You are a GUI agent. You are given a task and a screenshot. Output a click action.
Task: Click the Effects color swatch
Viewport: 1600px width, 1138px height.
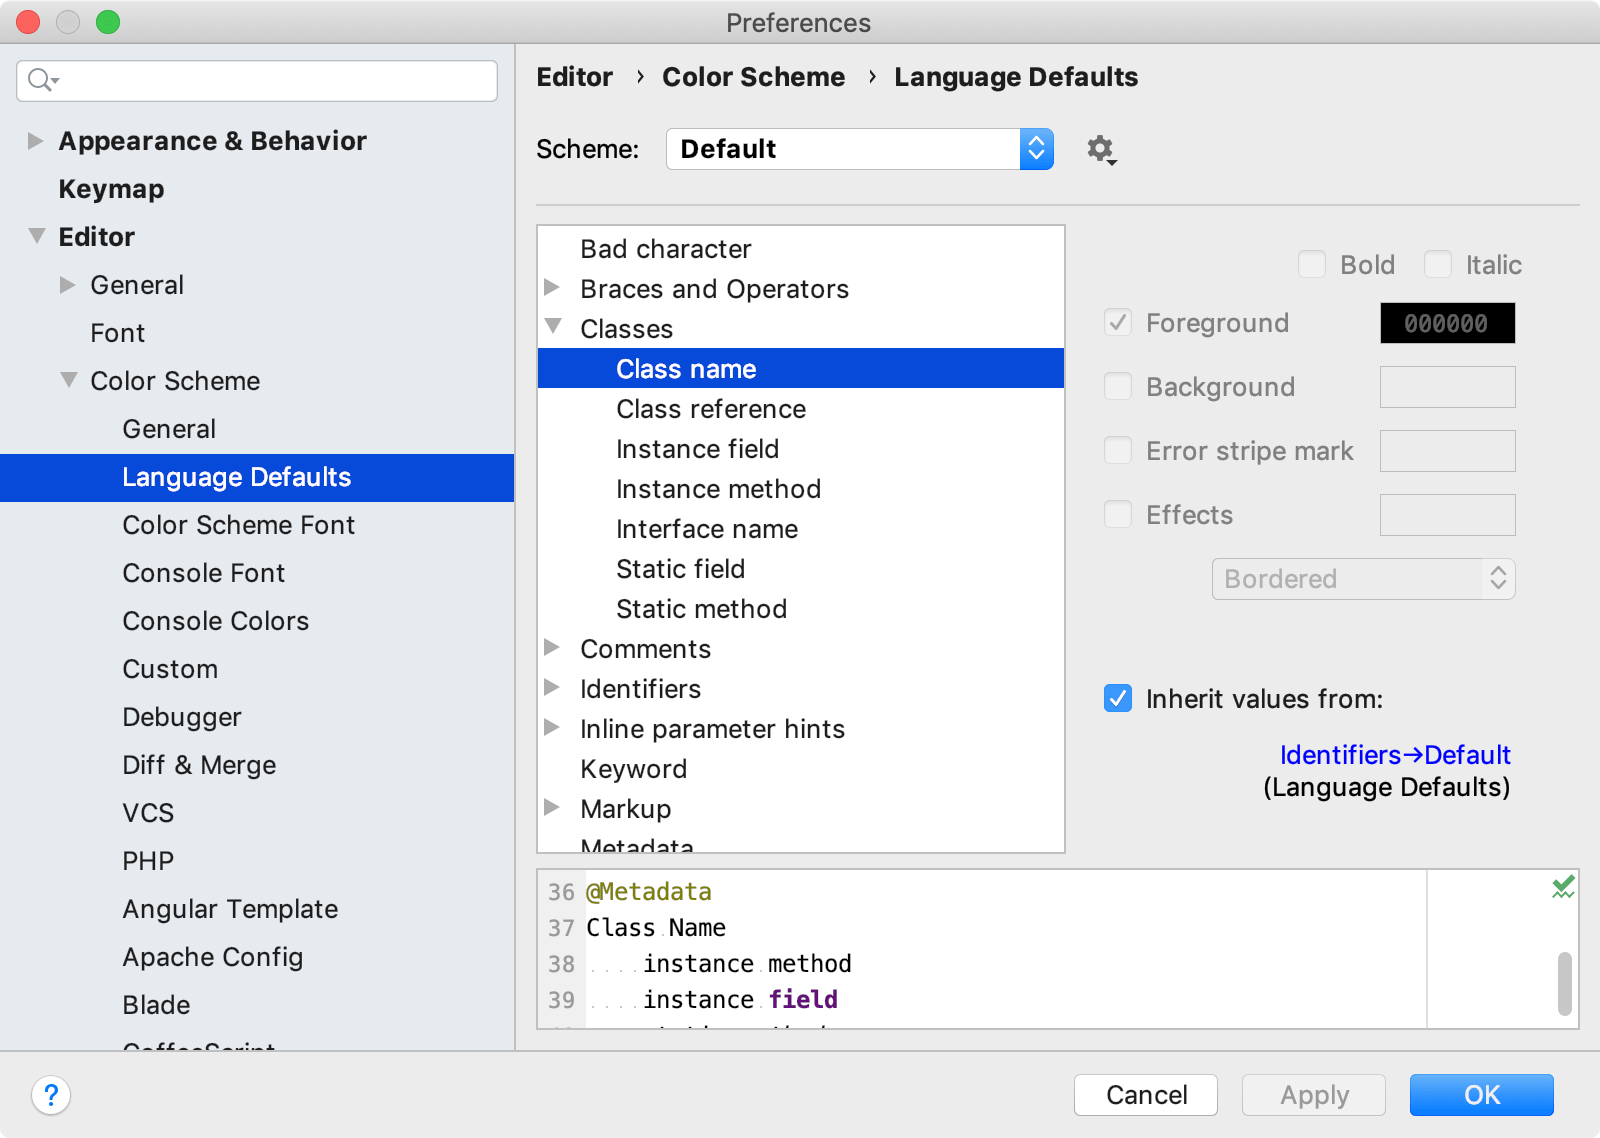(1448, 515)
